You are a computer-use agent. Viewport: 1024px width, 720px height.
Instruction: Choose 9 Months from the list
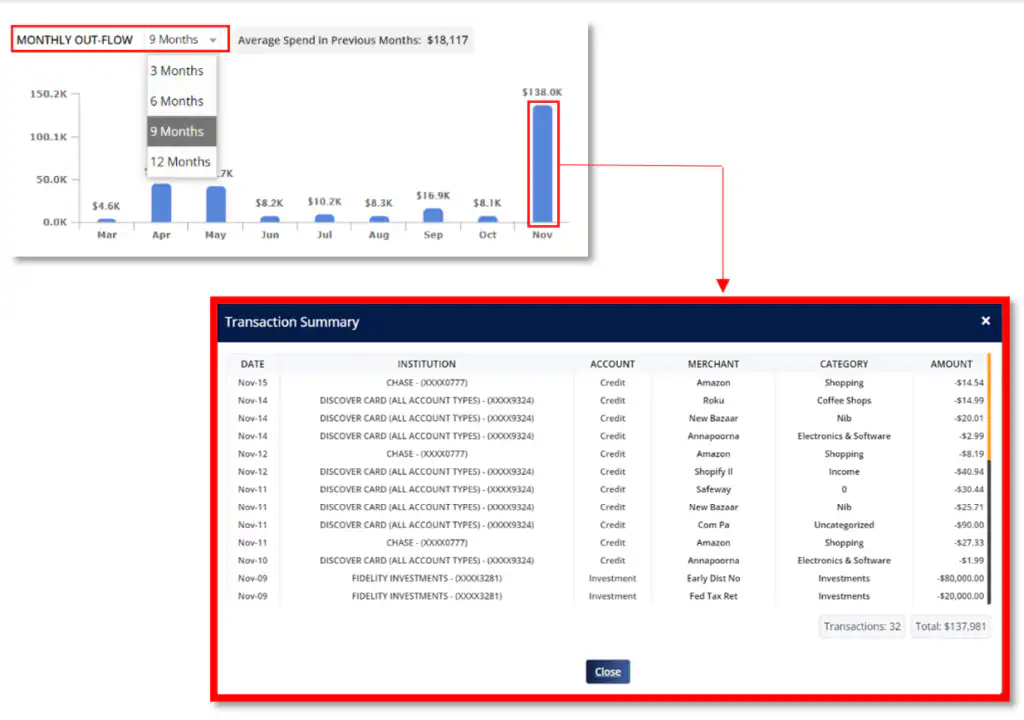pos(177,132)
